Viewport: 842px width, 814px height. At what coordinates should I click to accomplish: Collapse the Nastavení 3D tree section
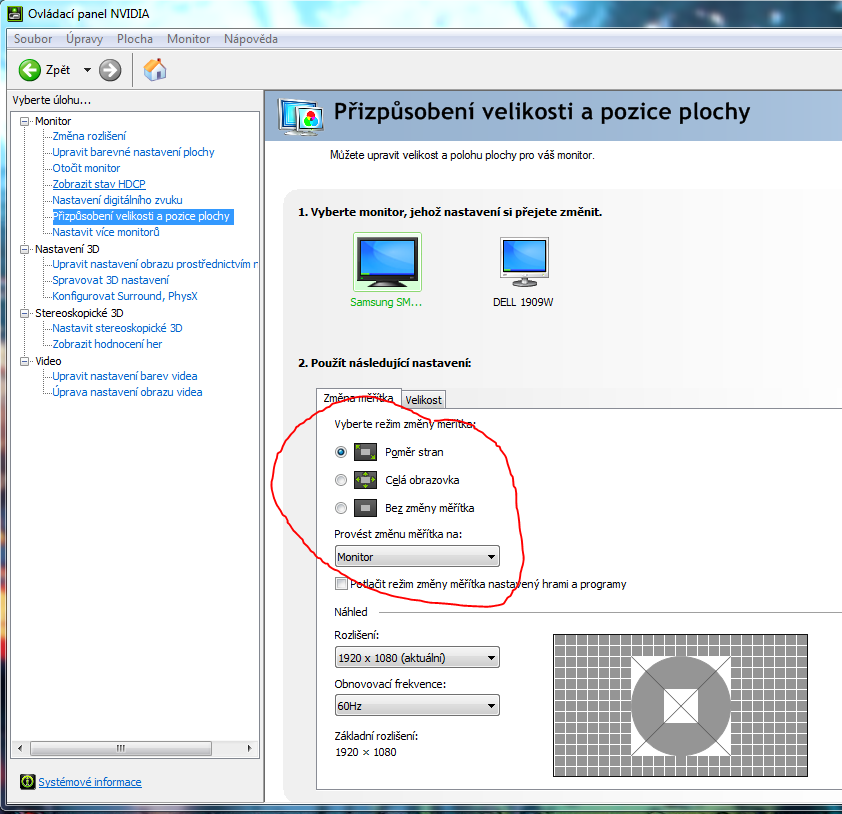click(x=25, y=249)
